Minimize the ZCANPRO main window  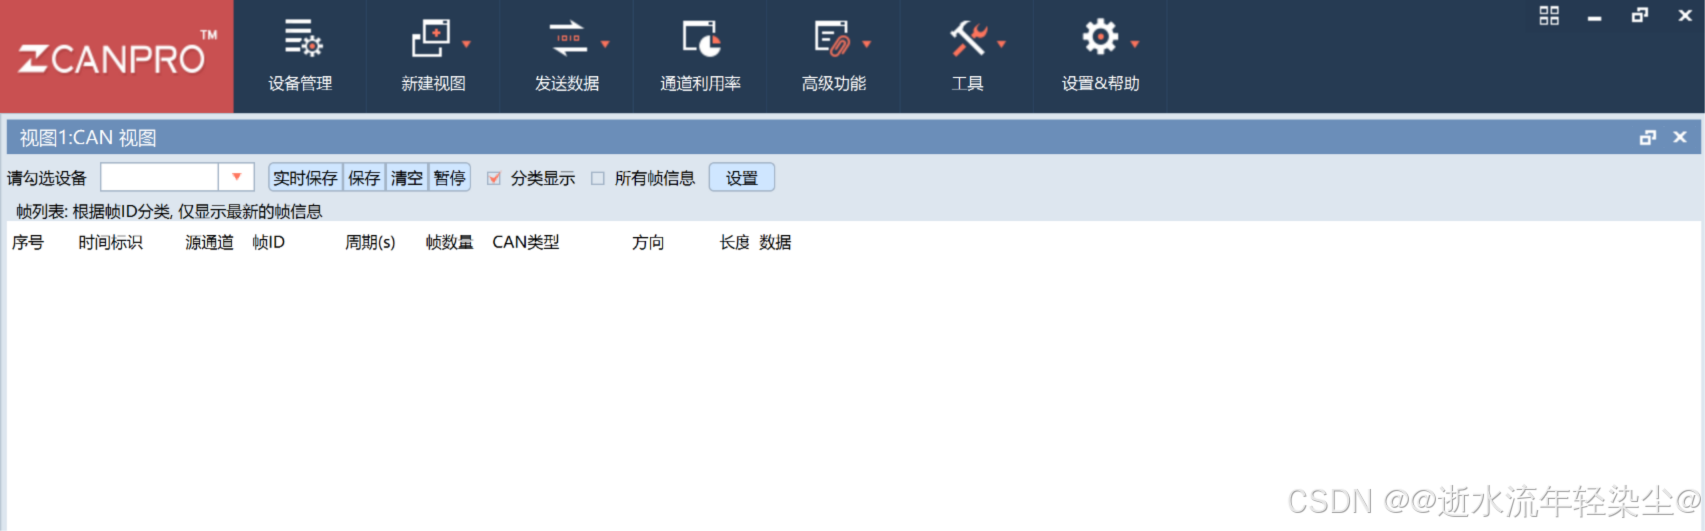click(1594, 17)
